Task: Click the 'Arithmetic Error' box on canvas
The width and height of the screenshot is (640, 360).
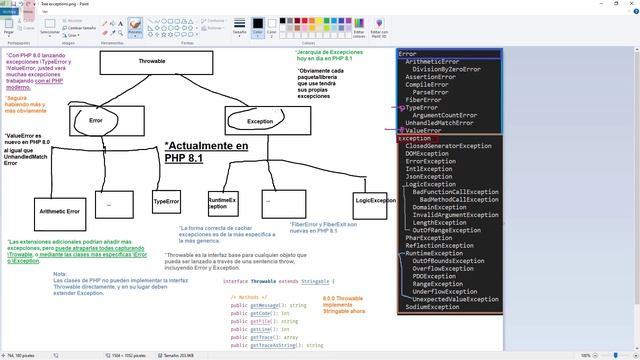Action: point(60,214)
